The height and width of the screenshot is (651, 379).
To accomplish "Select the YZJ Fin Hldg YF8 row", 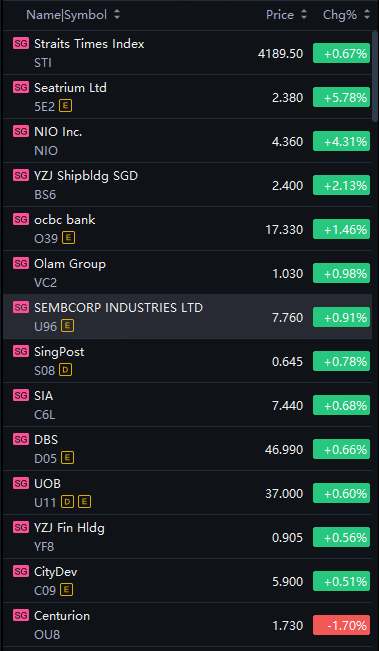I will [x=187, y=536].
